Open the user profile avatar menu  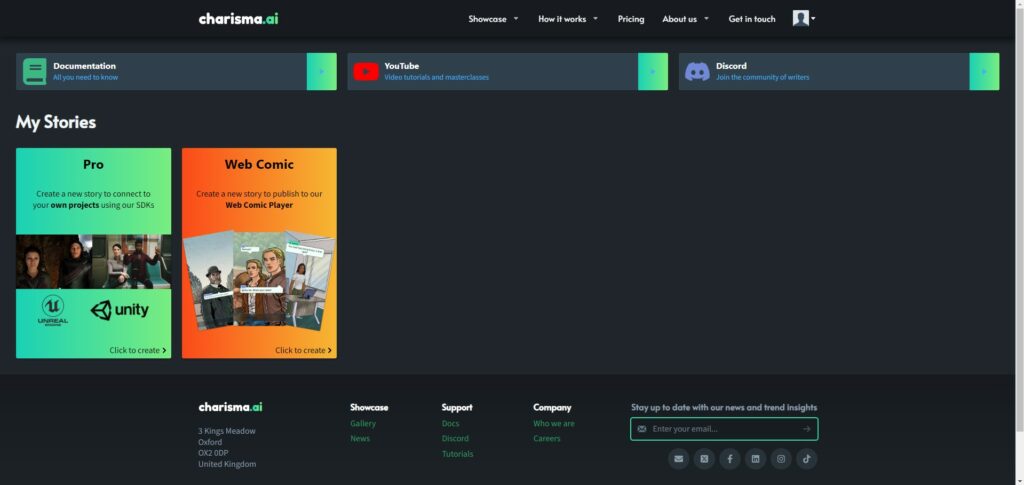[804, 19]
